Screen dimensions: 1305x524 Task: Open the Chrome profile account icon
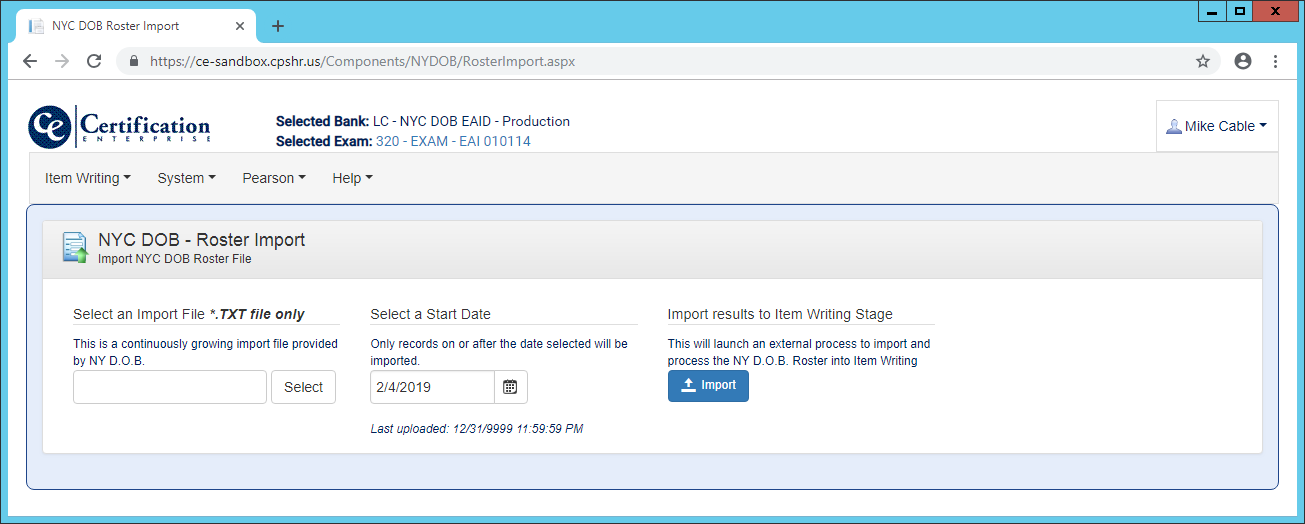(x=1243, y=61)
